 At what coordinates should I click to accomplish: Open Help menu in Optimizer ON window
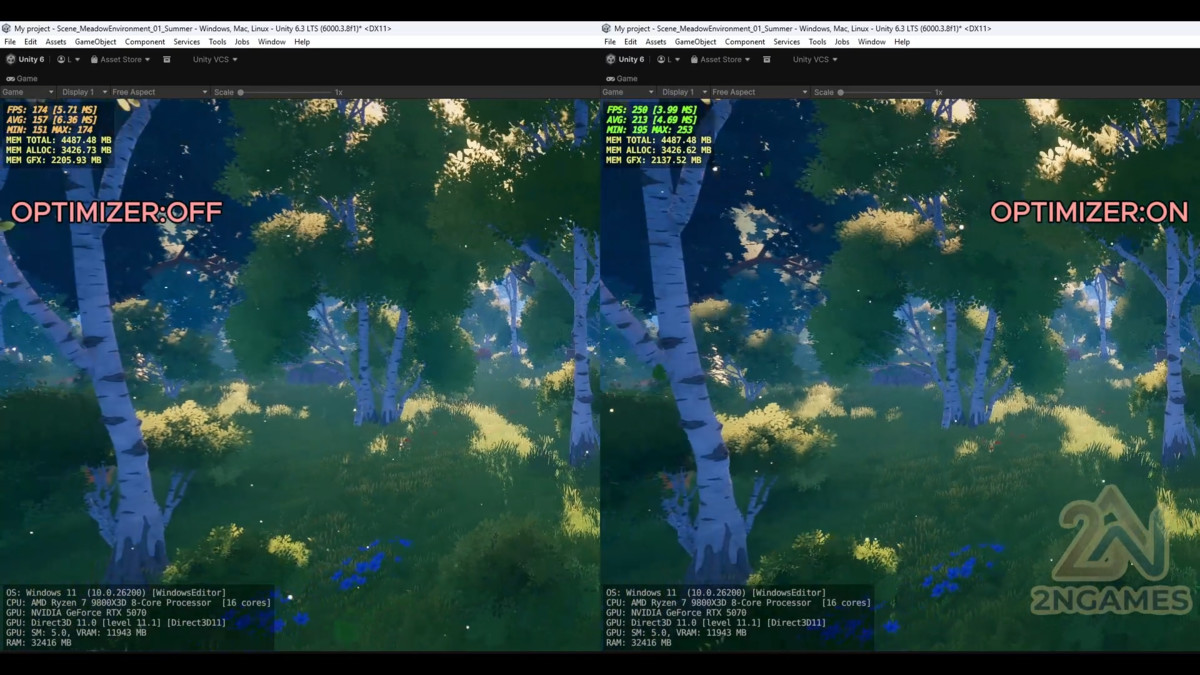902,42
